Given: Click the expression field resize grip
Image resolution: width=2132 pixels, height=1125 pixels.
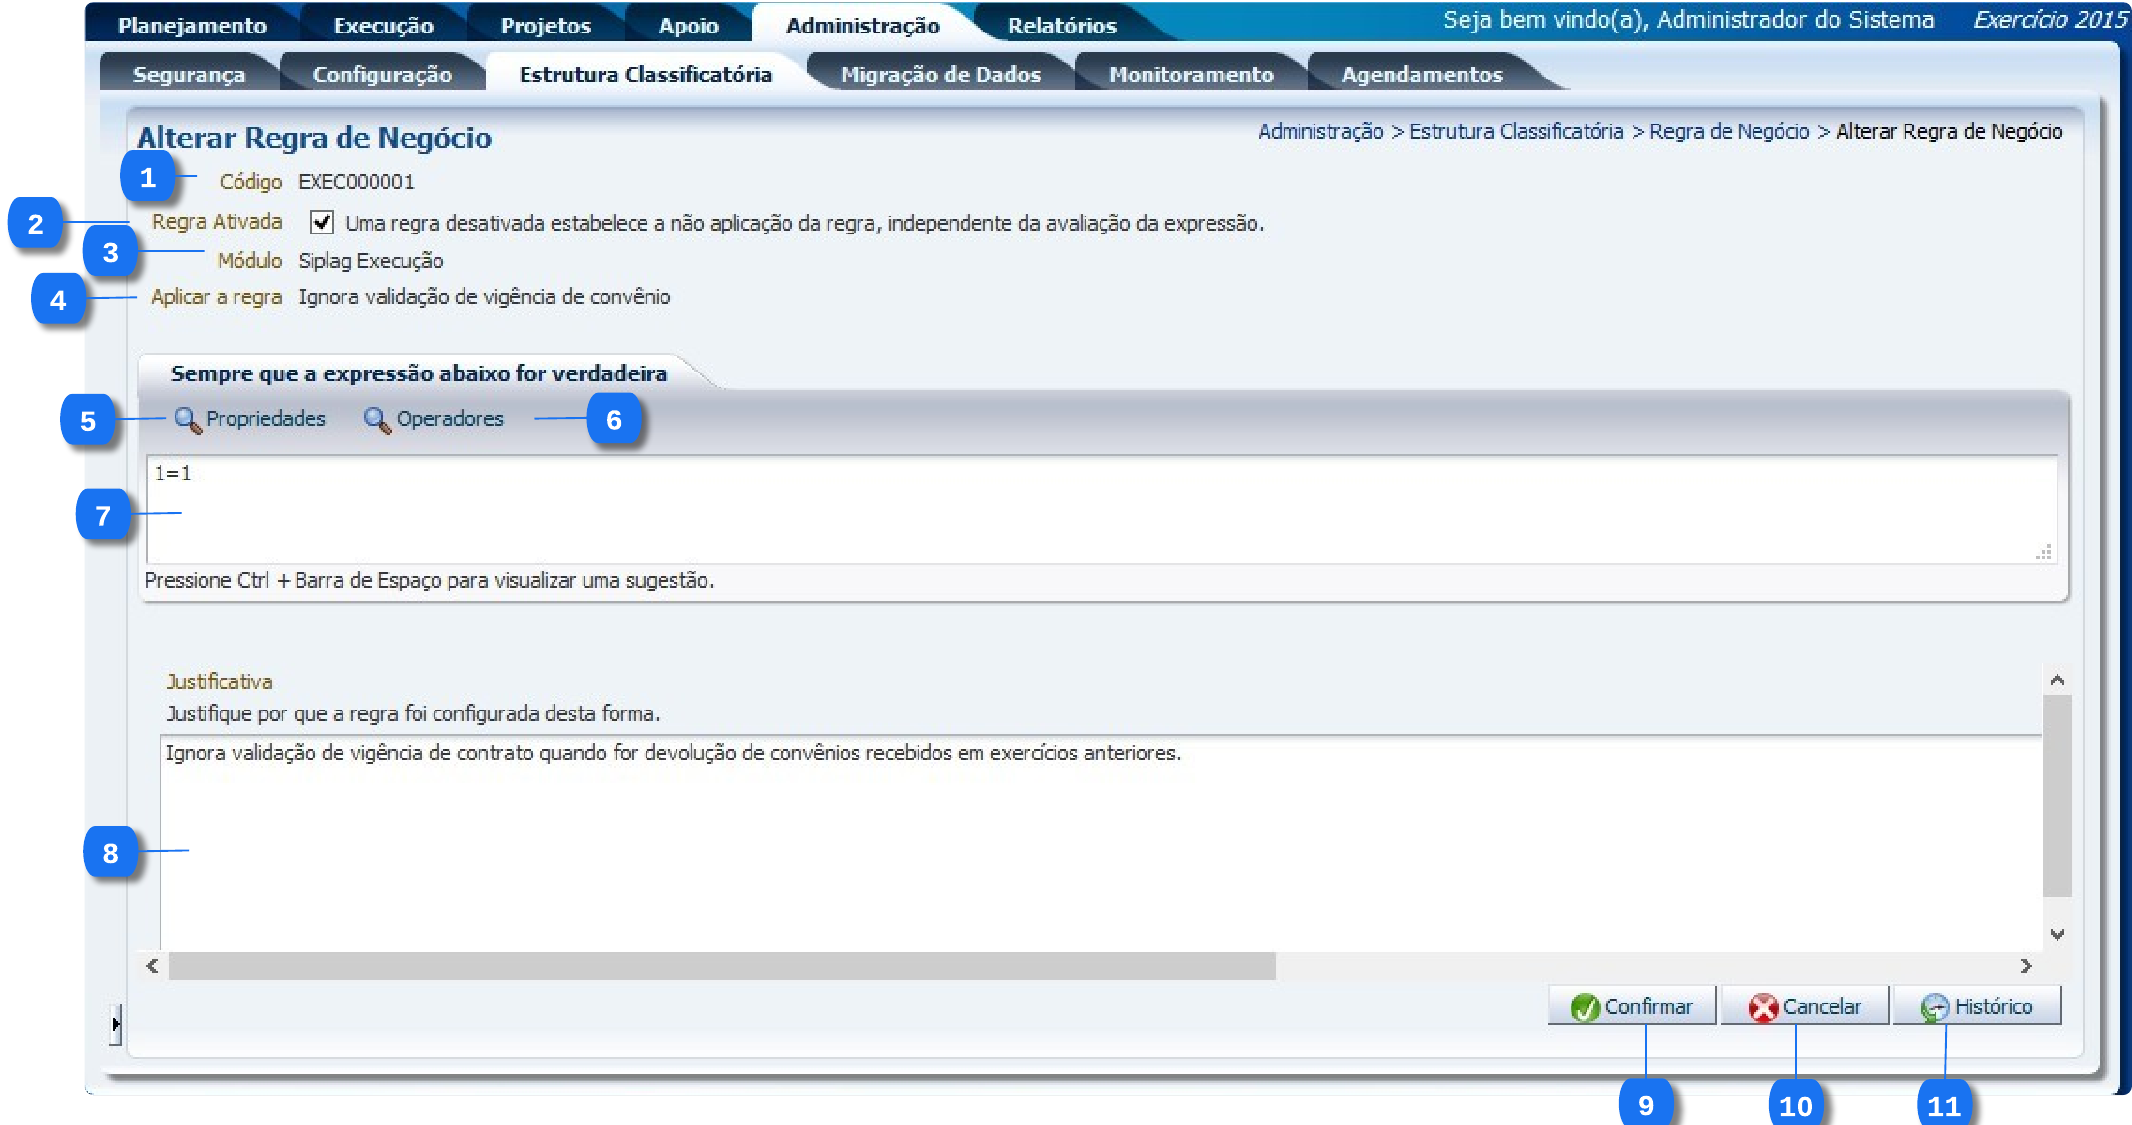Looking at the screenshot, I should pyautogui.click(x=2044, y=552).
